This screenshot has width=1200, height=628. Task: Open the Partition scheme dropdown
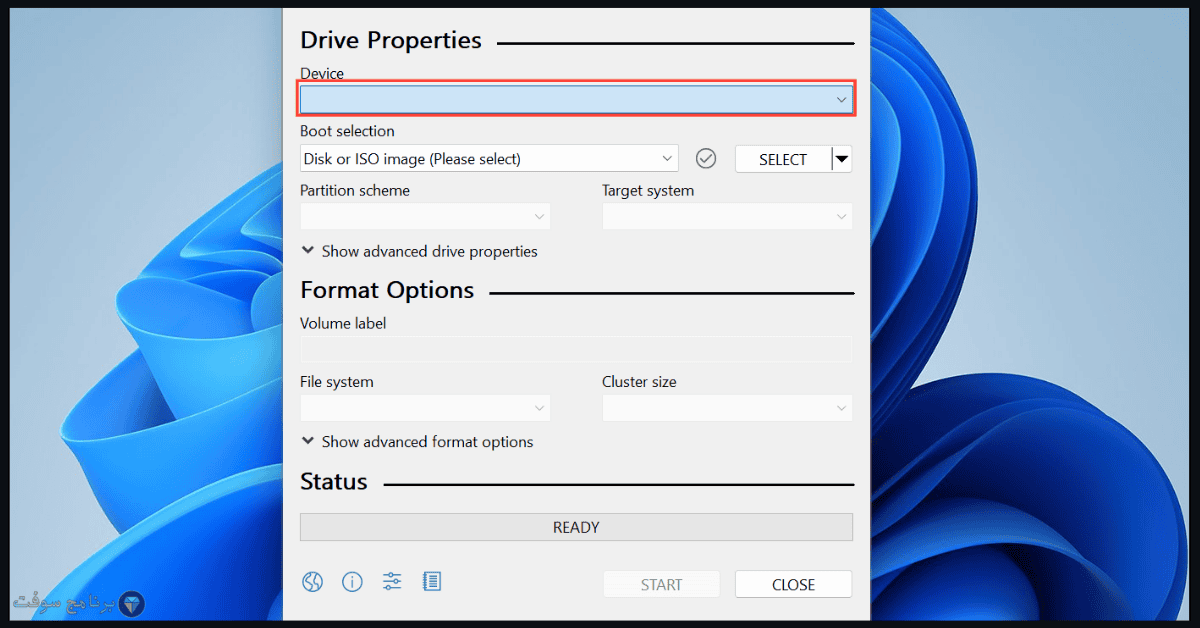coord(425,216)
